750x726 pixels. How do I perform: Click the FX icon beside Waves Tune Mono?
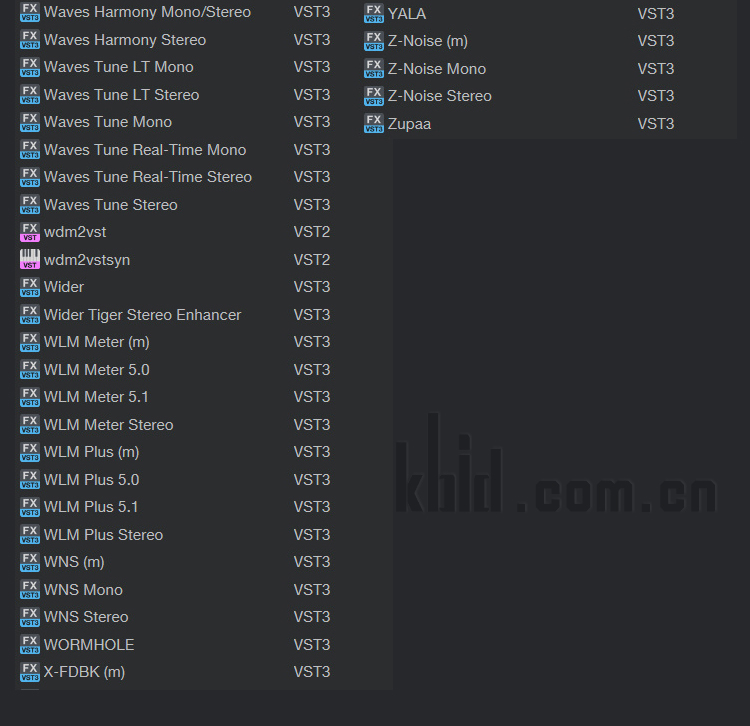(x=30, y=122)
